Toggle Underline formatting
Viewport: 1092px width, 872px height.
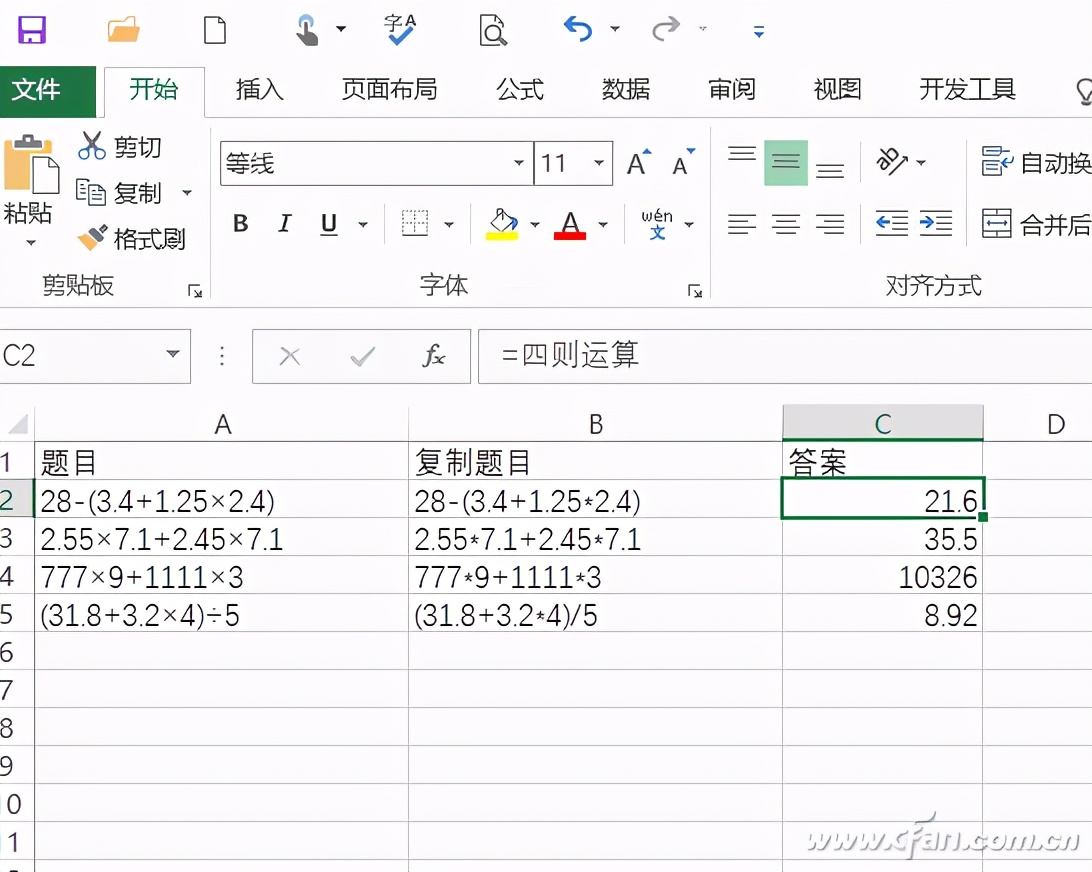[x=329, y=224]
